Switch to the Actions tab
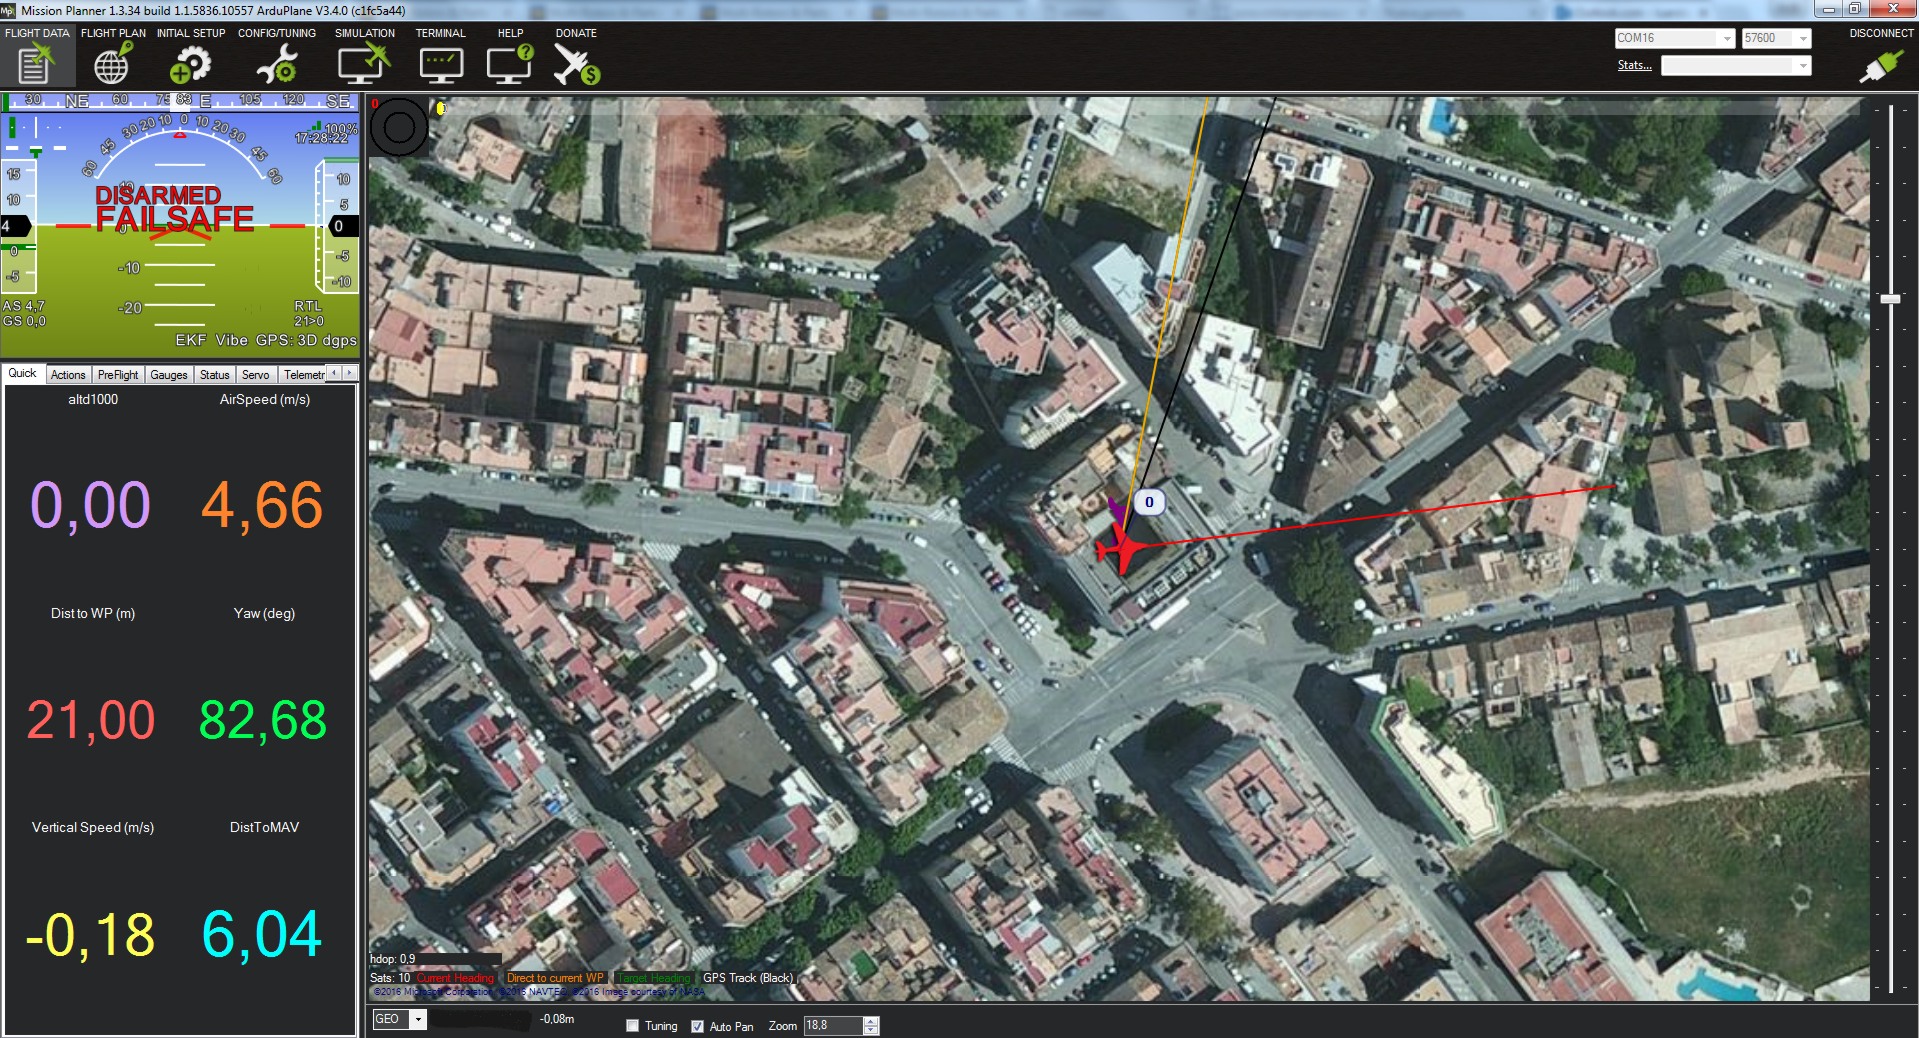The width and height of the screenshot is (1919, 1038). coord(68,375)
